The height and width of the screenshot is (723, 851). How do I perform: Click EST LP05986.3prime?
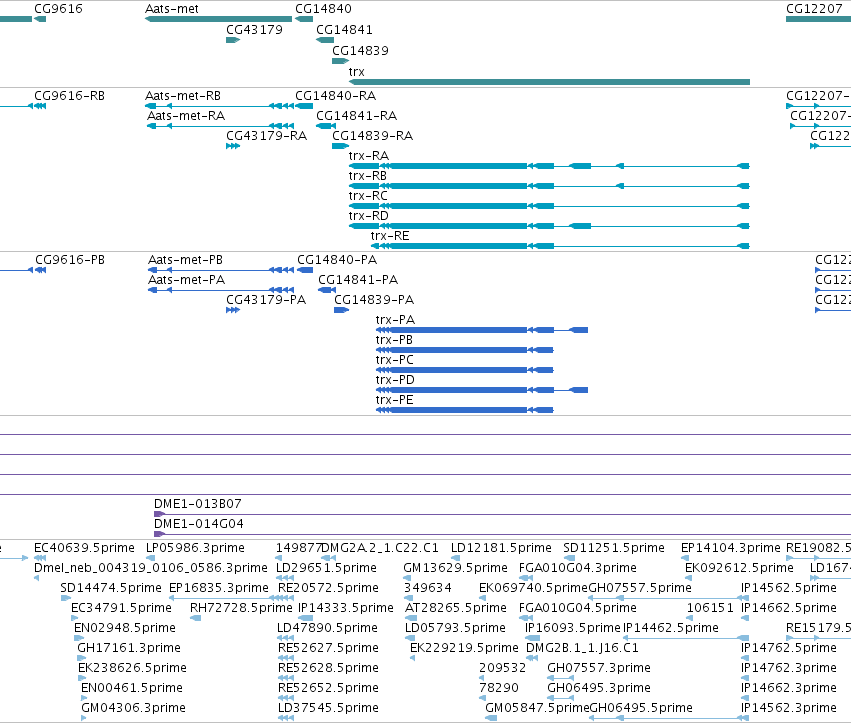(195, 548)
